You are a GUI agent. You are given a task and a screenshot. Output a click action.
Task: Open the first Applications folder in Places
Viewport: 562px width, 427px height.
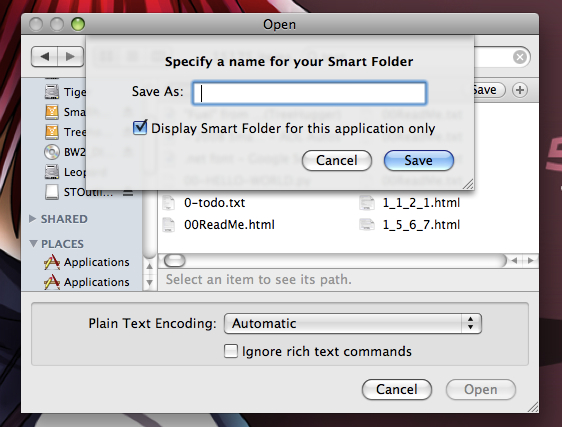(x=86, y=262)
